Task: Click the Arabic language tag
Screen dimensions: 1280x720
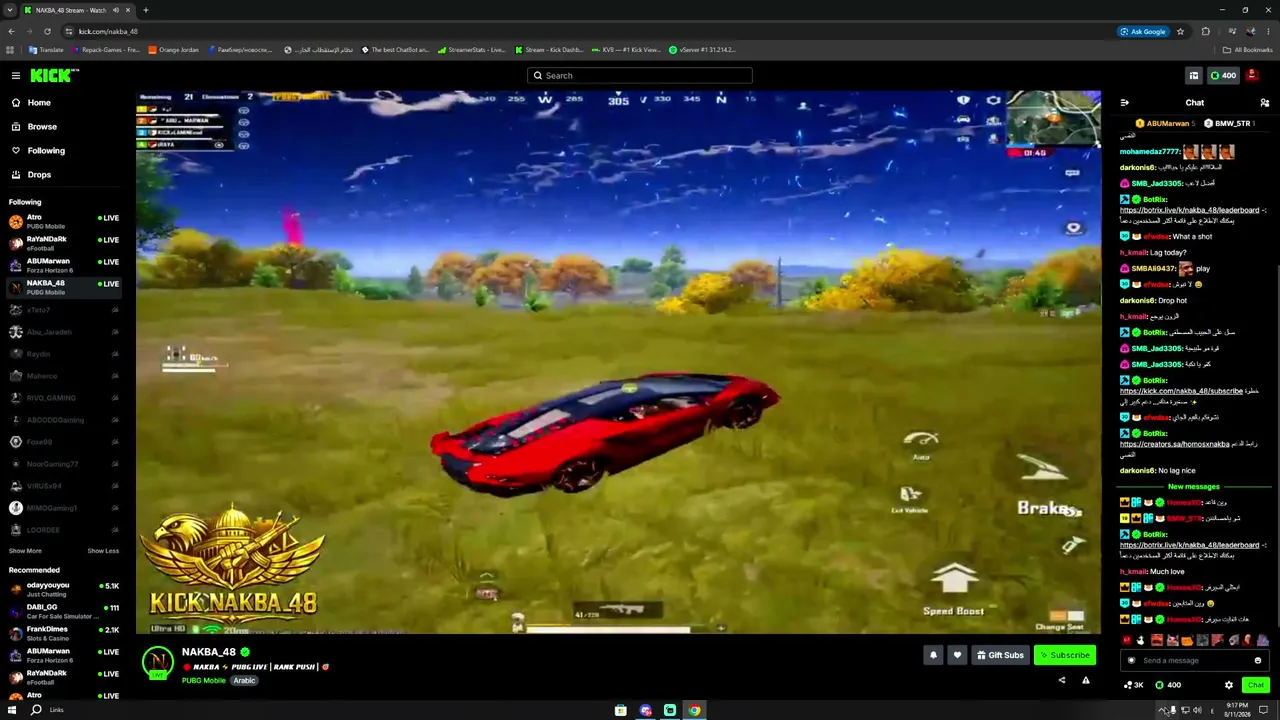Action: [x=245, y=680]
